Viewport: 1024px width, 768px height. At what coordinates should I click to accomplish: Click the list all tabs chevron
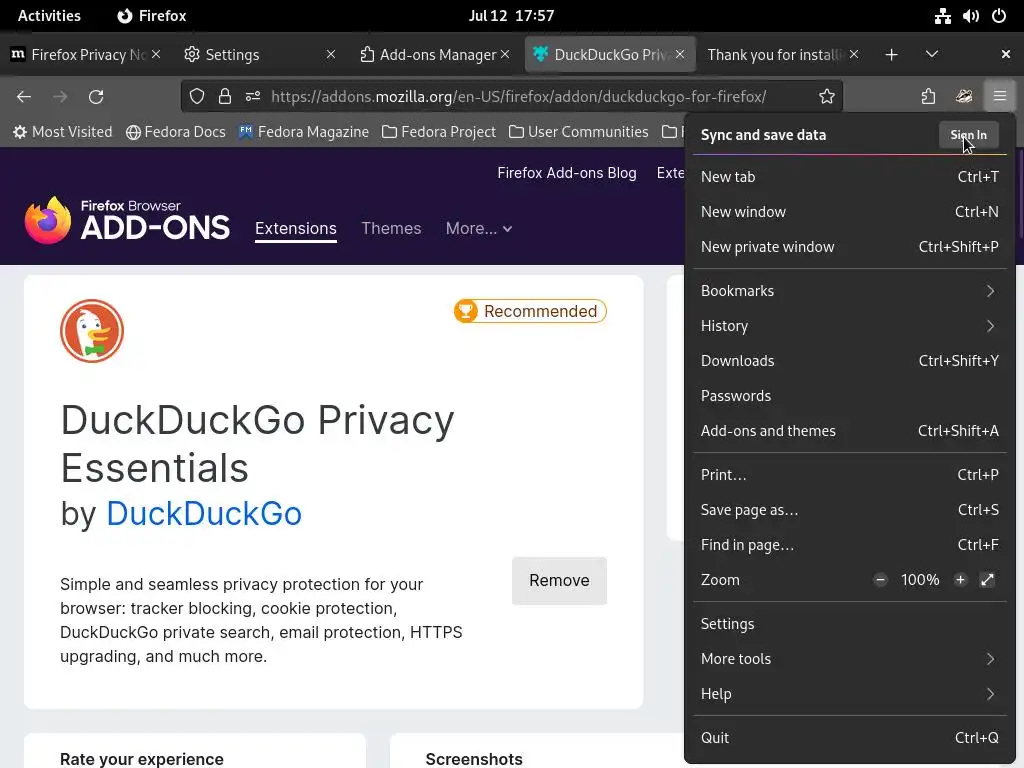click(x=931, y=54)
